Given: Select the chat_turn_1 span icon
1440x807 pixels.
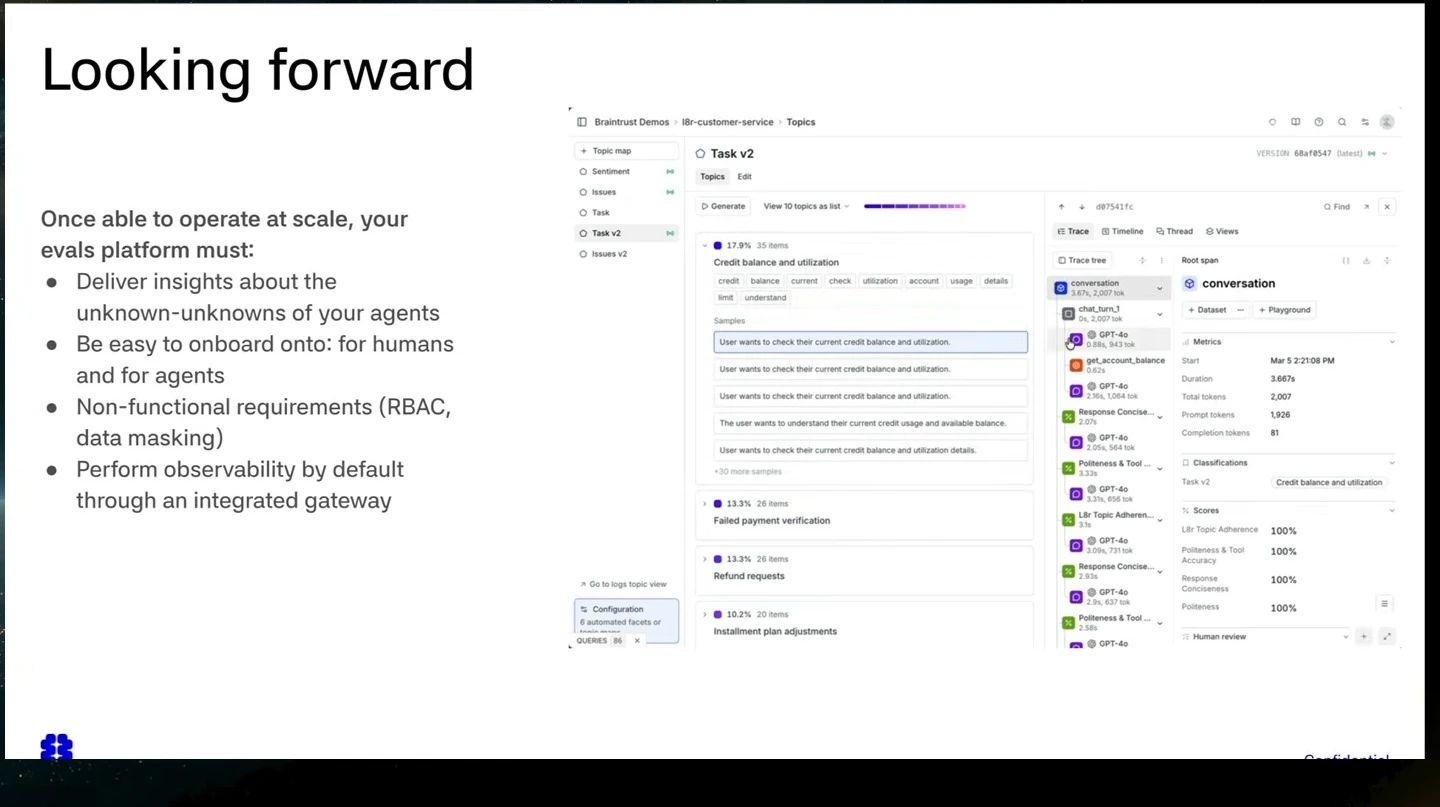Looking at the screenshot, I should point(1069,314).
